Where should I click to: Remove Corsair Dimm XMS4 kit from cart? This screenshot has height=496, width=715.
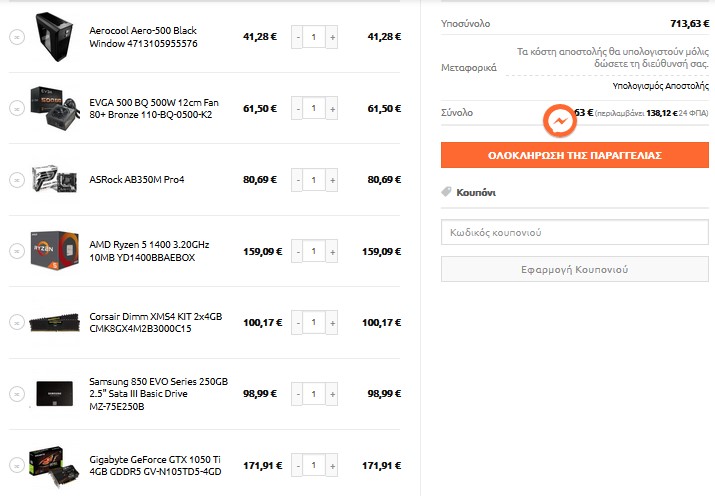(x=17, y=322)
